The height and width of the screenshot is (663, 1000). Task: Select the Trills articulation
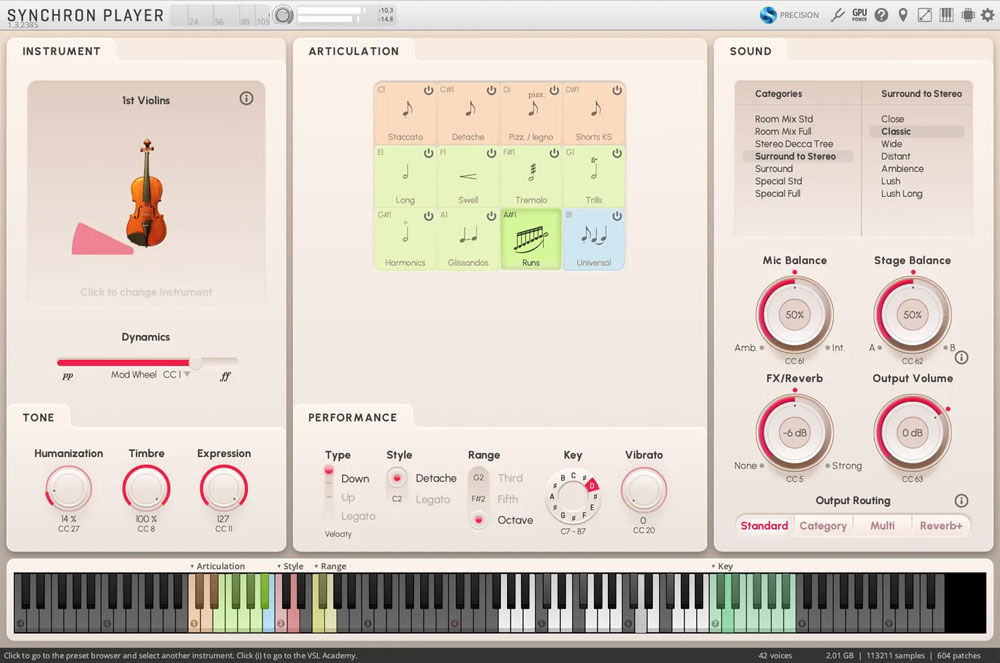point(594,176)
